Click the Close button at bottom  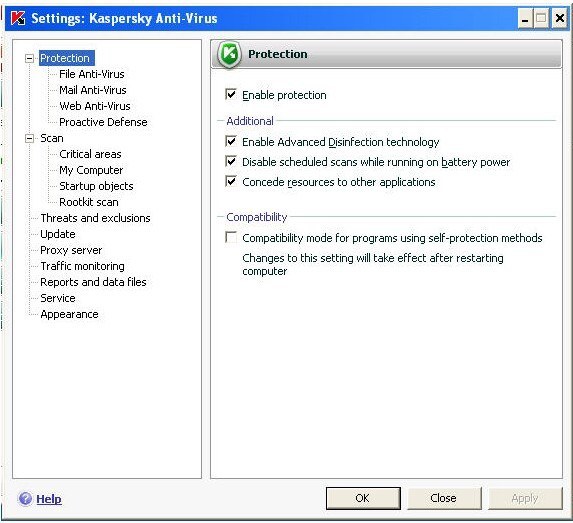444,498
